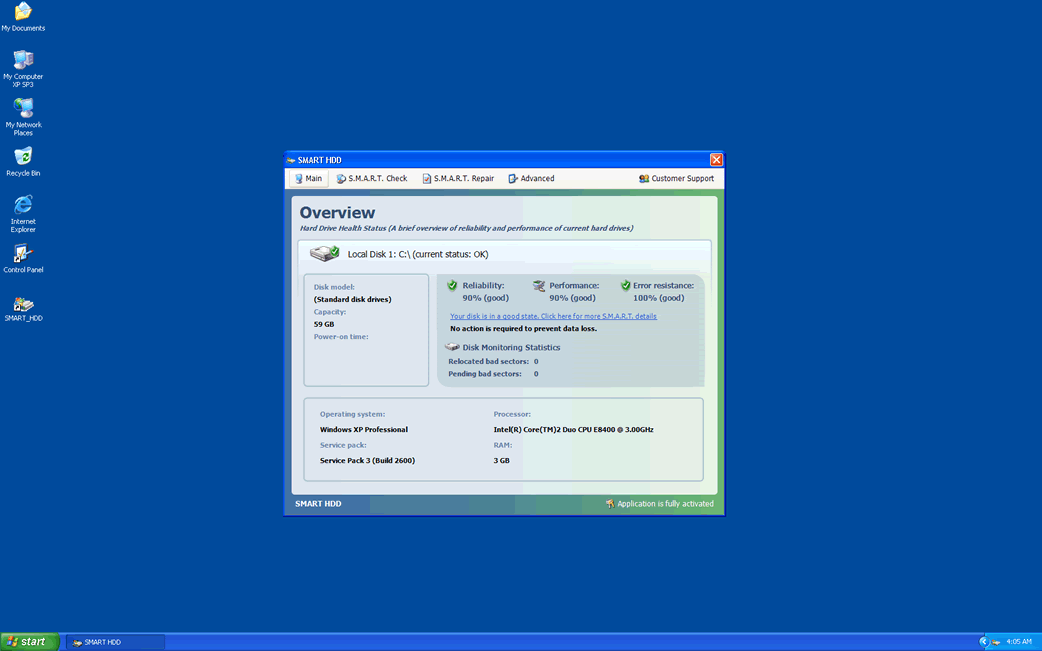Click the Local Disk 1 drive icon

point(325,254)
